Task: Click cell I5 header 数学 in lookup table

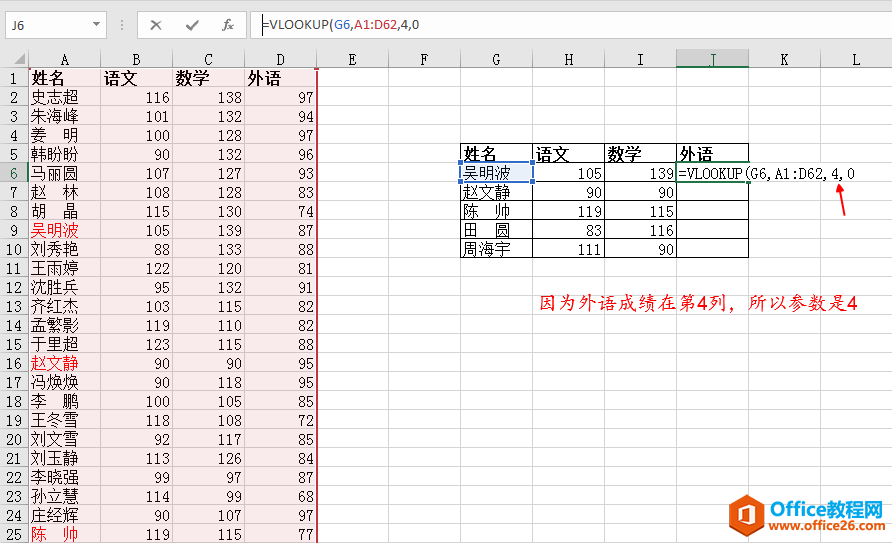Action: 640,154
